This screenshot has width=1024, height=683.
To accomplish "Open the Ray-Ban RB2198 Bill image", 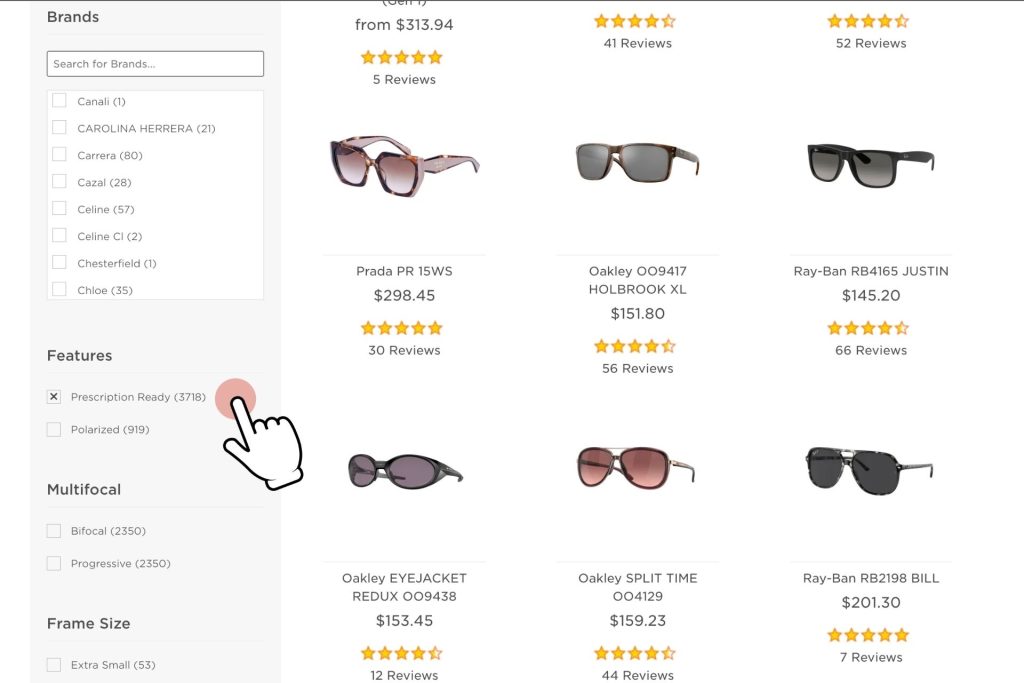I will tap(870, 468).
